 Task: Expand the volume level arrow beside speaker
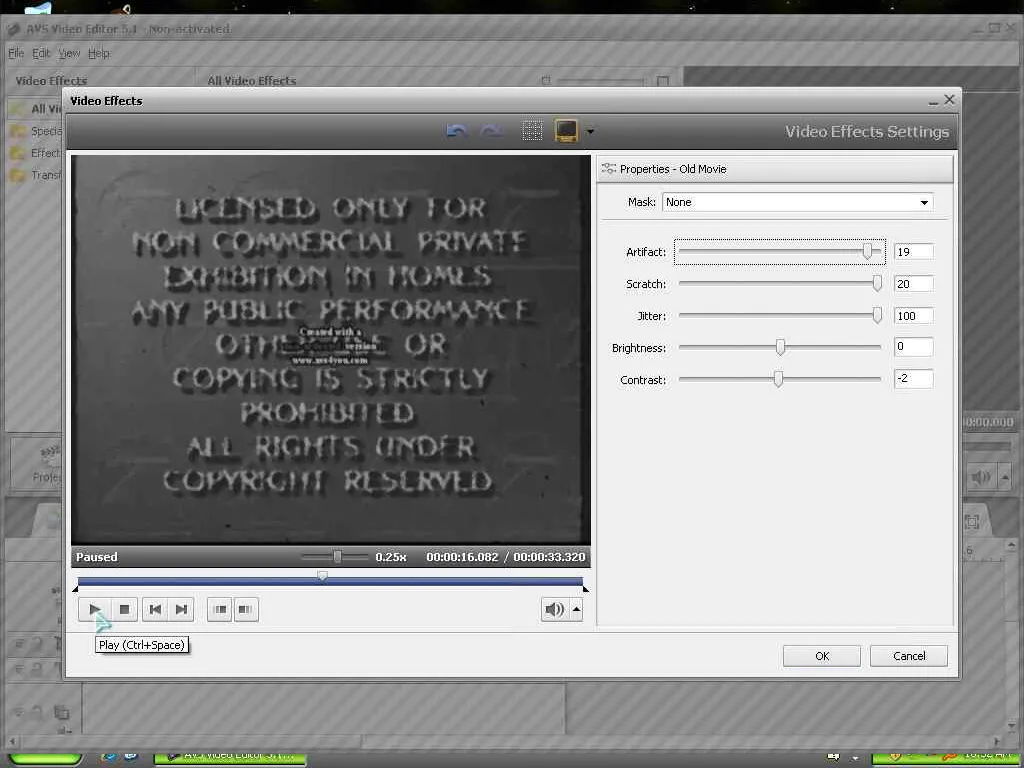click(x=577, y=609)
